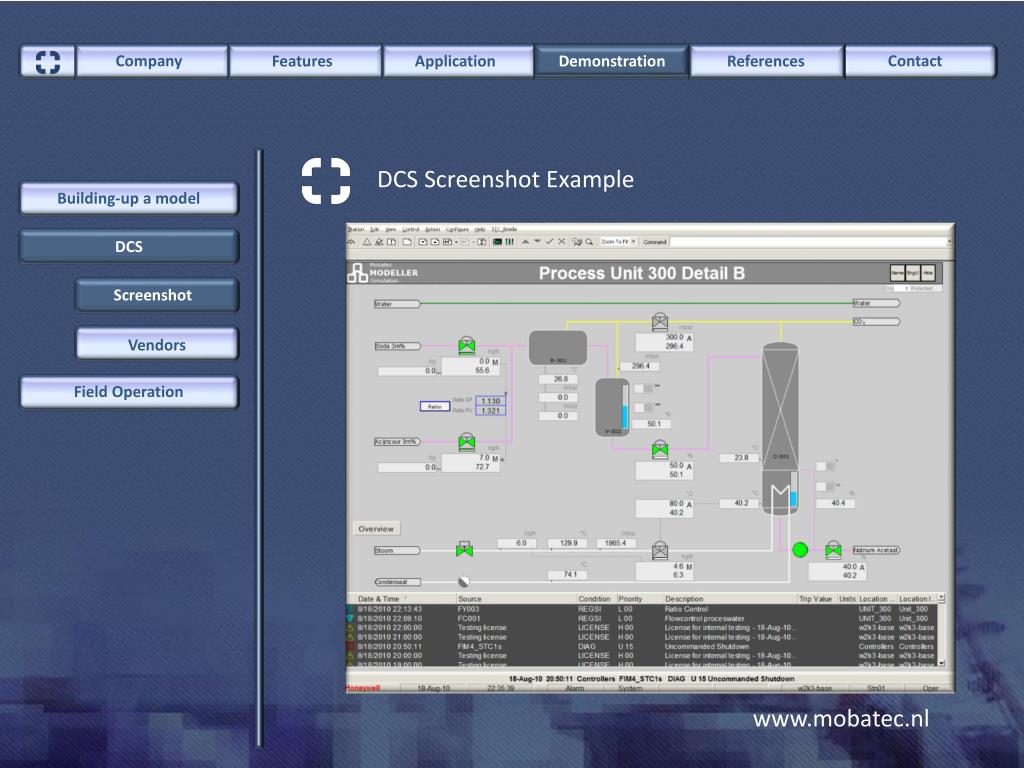The width and height of the screenshot is (1024, 768).
Task: Go to the Features tab
Action: pyautogui.click(x=305, y=61)
